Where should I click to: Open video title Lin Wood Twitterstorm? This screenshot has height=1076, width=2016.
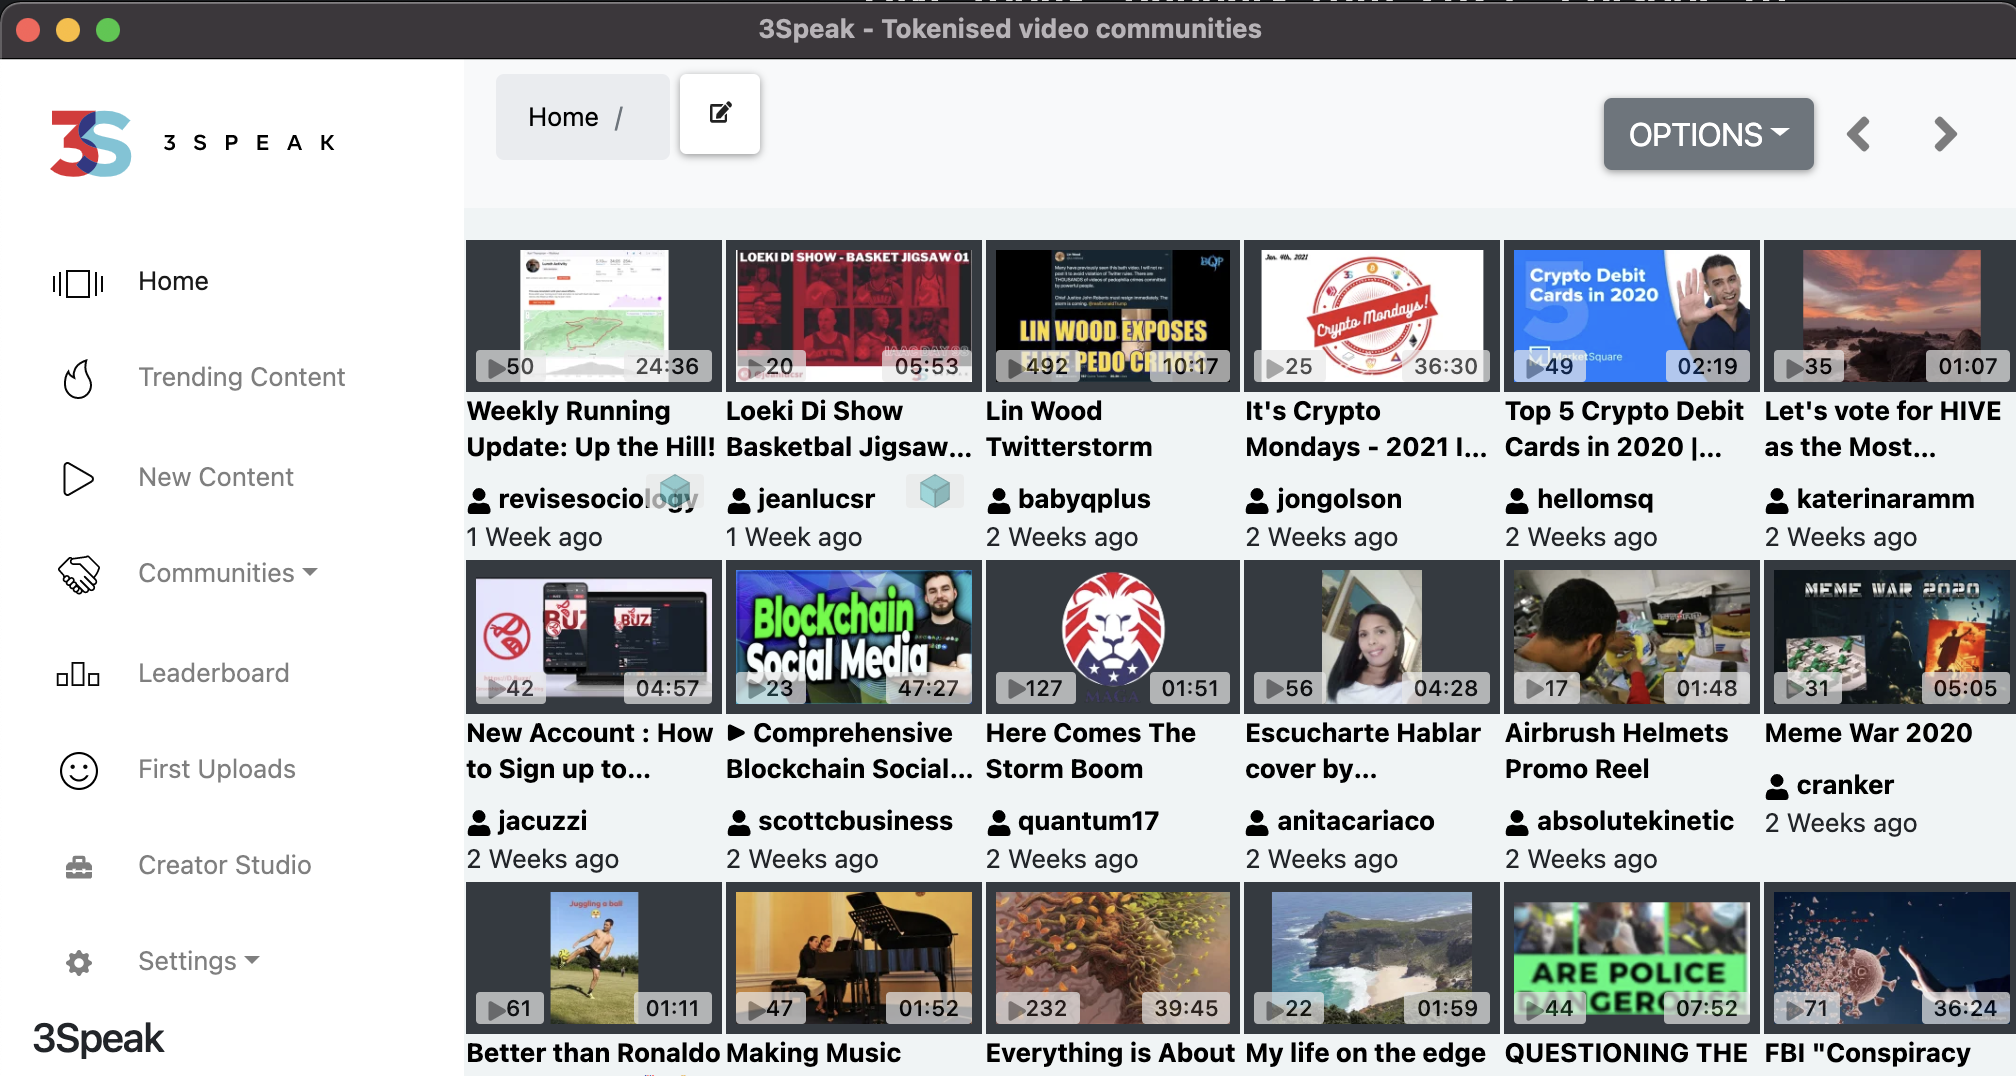click(x=1069, y=429)
